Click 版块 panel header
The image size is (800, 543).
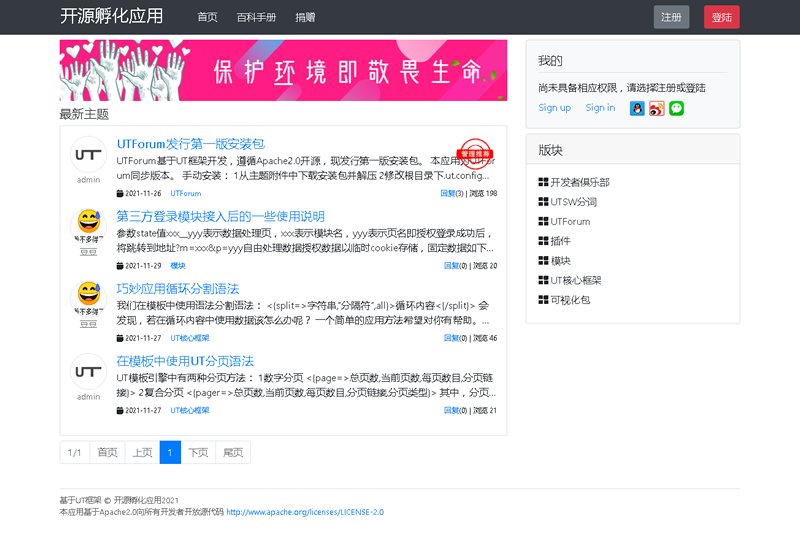coord(633,150)
